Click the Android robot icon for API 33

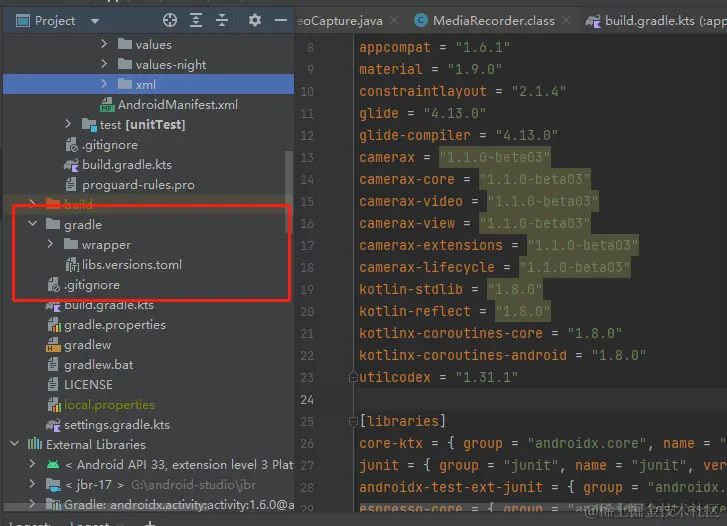pos(53,464)
